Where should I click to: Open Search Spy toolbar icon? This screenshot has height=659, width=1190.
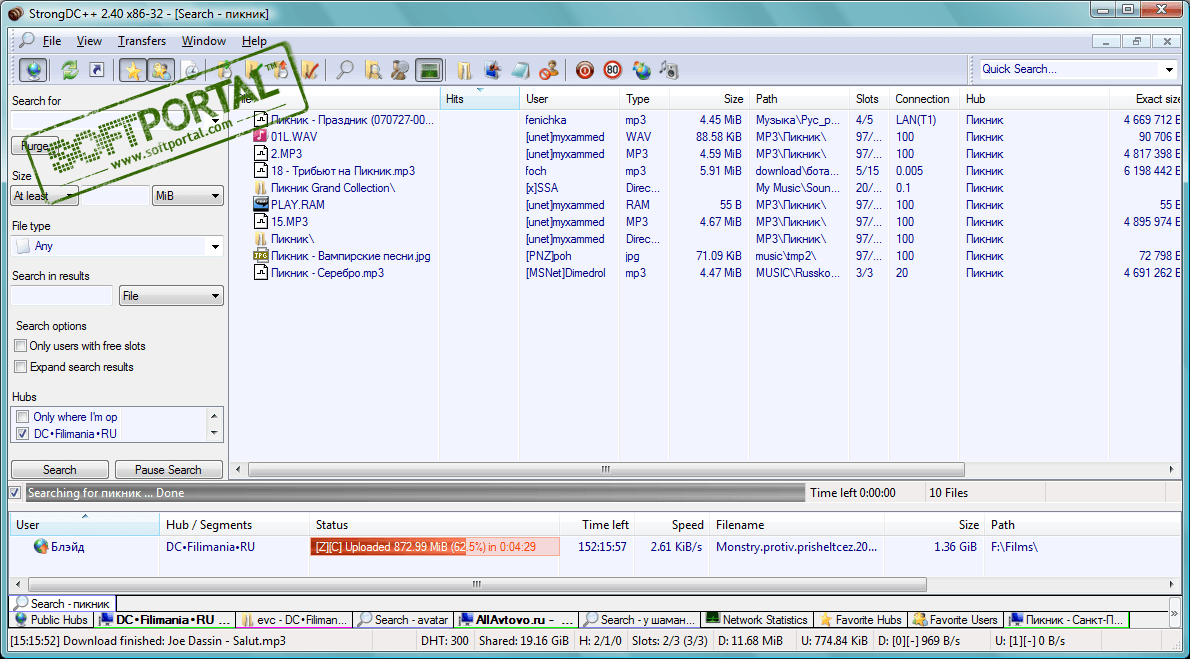(400, 70)
